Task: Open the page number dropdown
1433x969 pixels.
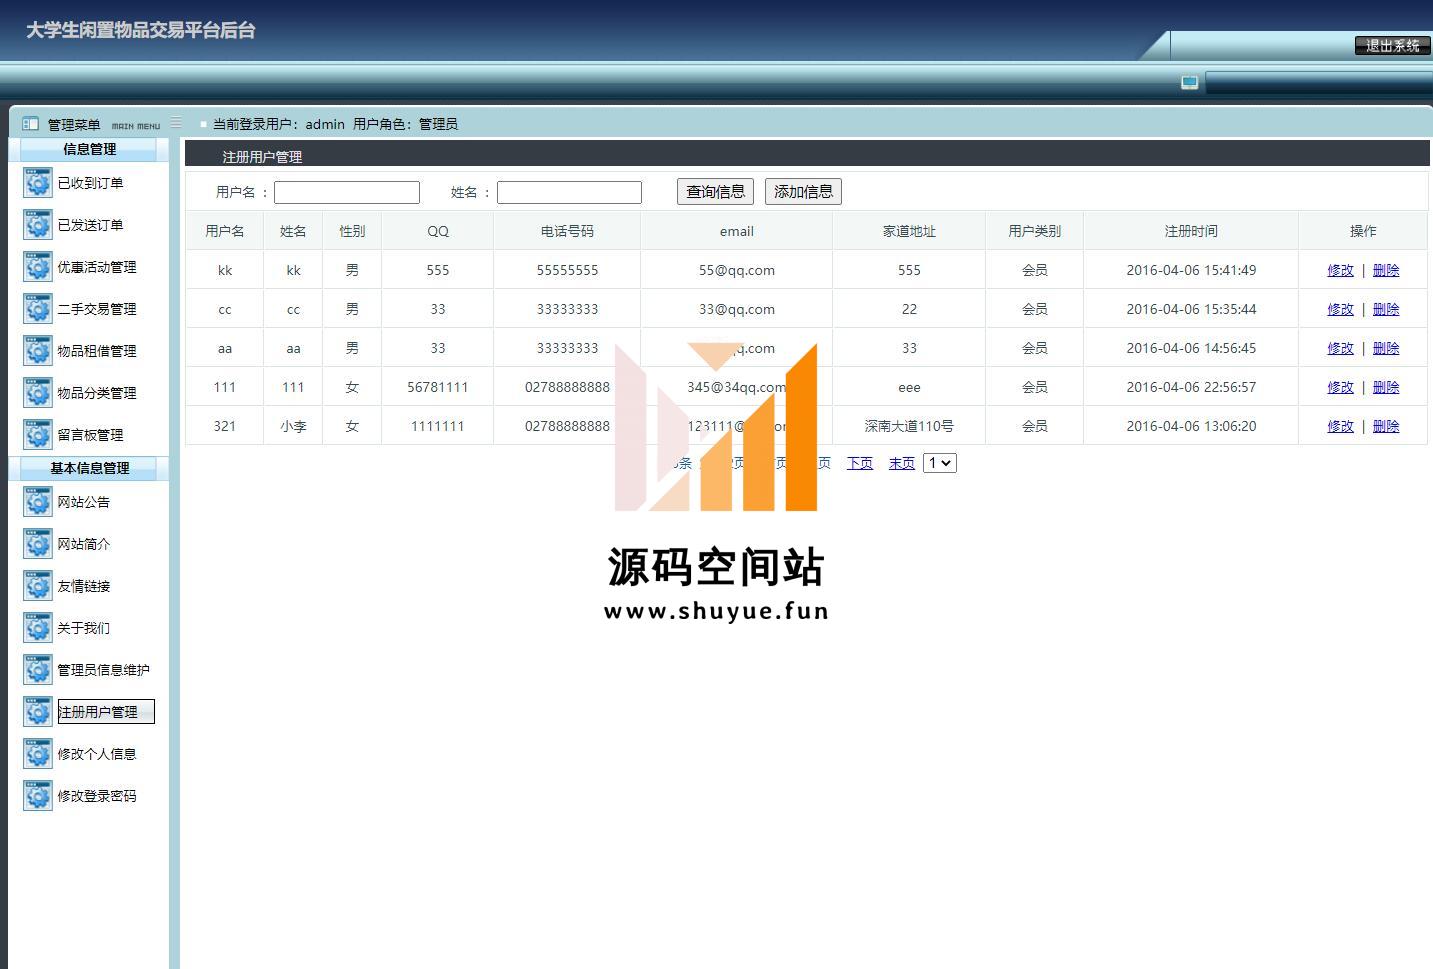Action: [940, 463]
